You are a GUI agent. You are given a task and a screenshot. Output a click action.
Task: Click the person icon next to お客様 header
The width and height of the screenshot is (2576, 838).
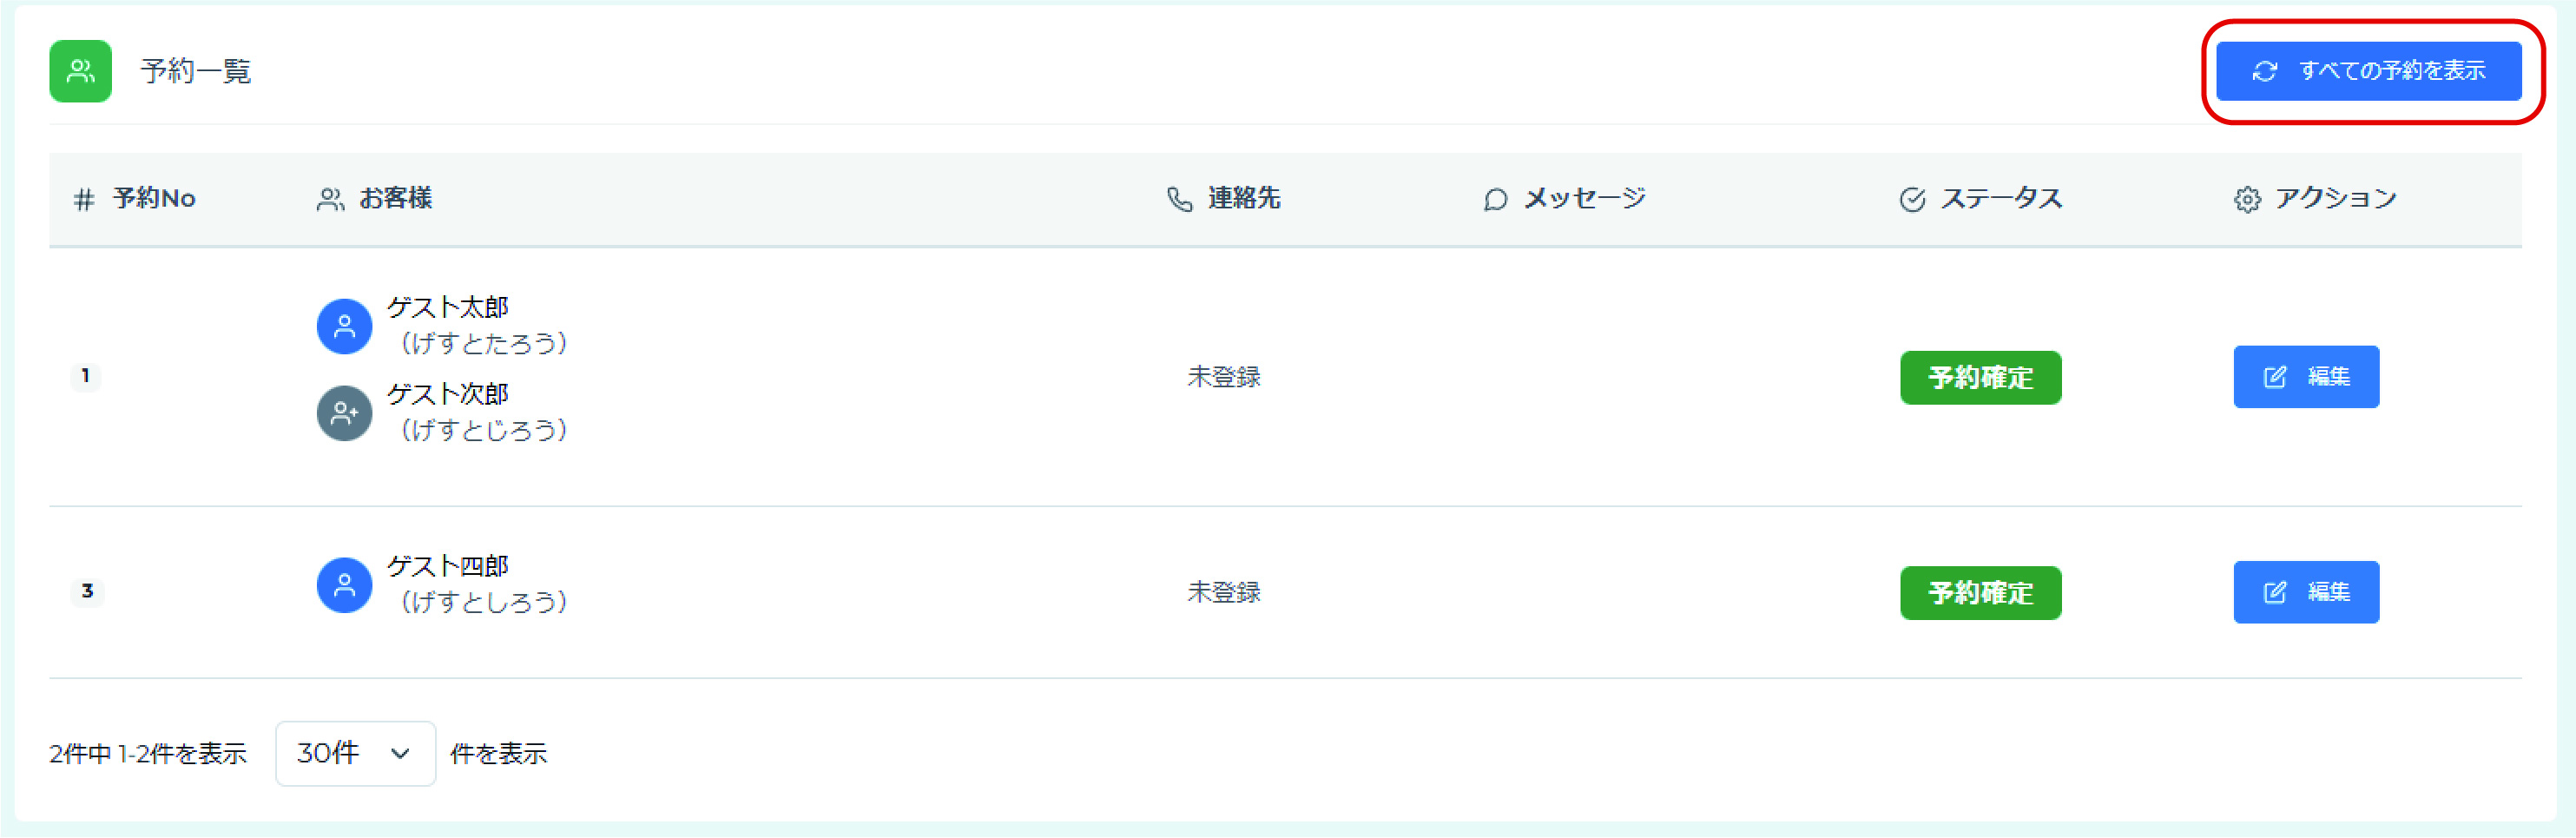330,198
